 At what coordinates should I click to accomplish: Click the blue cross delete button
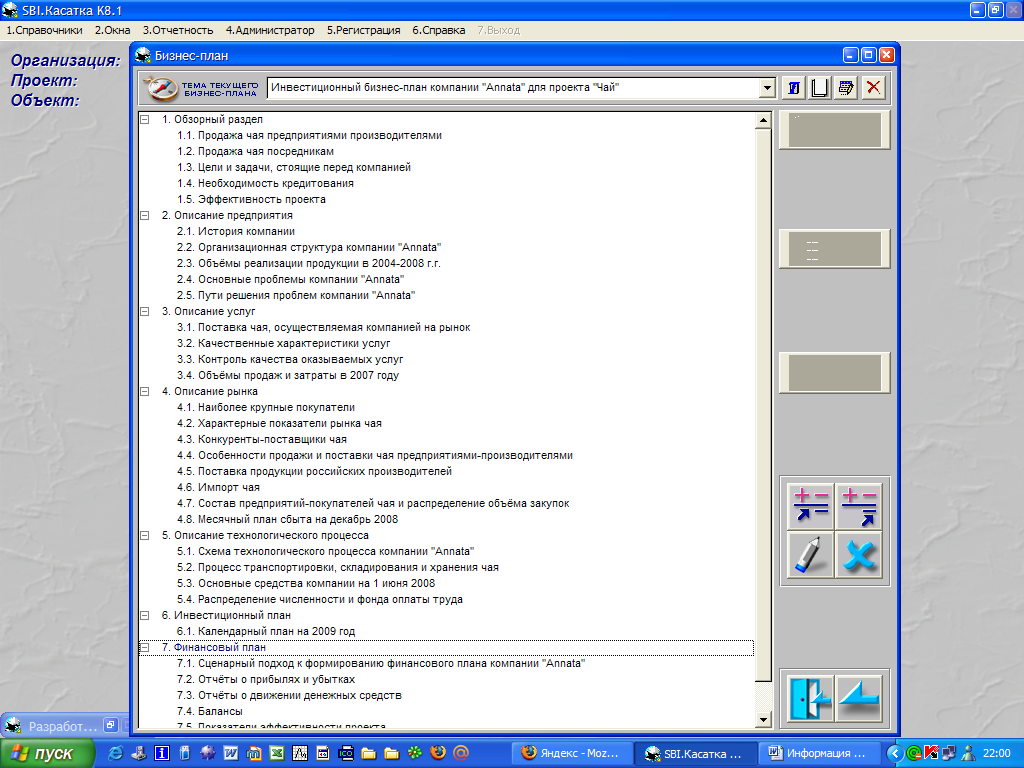(859, 555)
